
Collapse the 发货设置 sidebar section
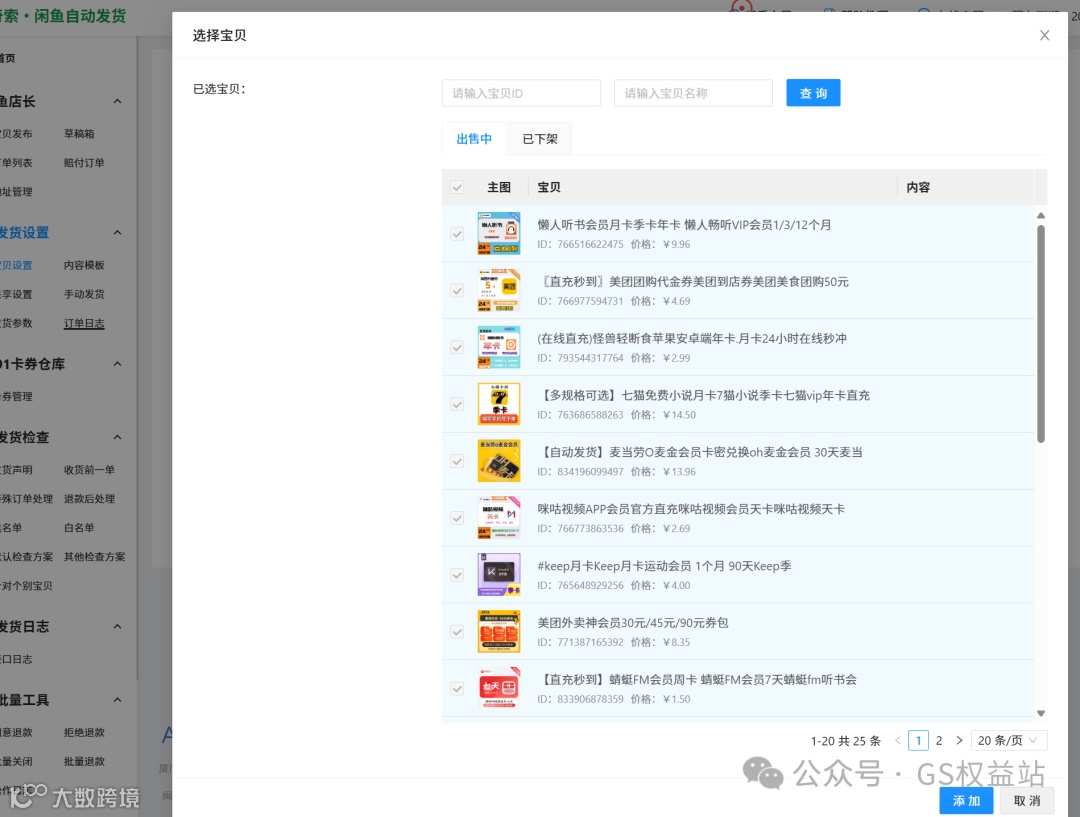[117, 232]
